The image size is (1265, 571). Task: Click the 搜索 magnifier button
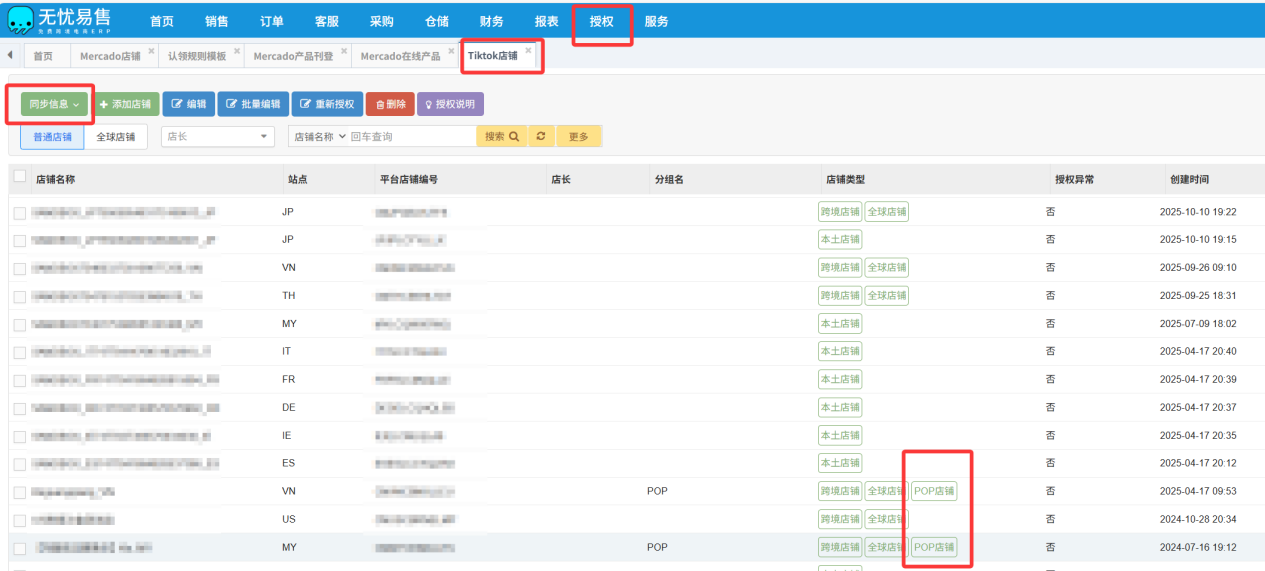coord(501,136)
